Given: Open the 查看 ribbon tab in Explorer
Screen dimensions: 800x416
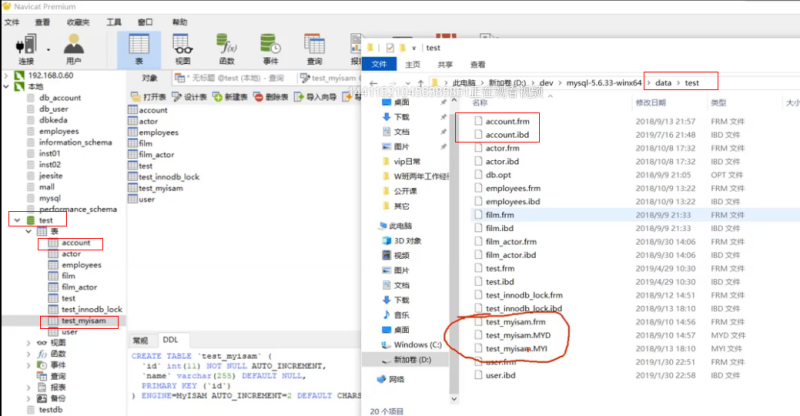Looking at the screenshot, I should tap(478, 64).
